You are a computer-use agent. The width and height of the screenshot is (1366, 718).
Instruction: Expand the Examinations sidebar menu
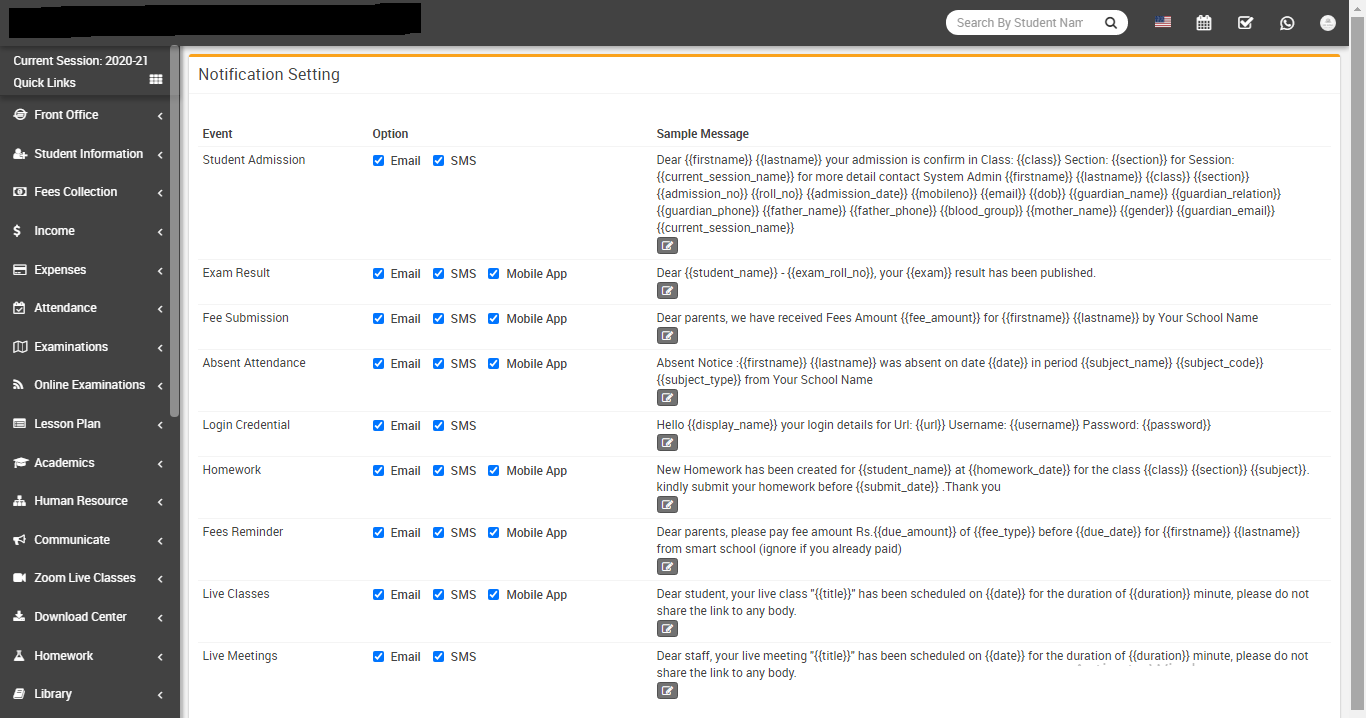(x=88, y=347)
